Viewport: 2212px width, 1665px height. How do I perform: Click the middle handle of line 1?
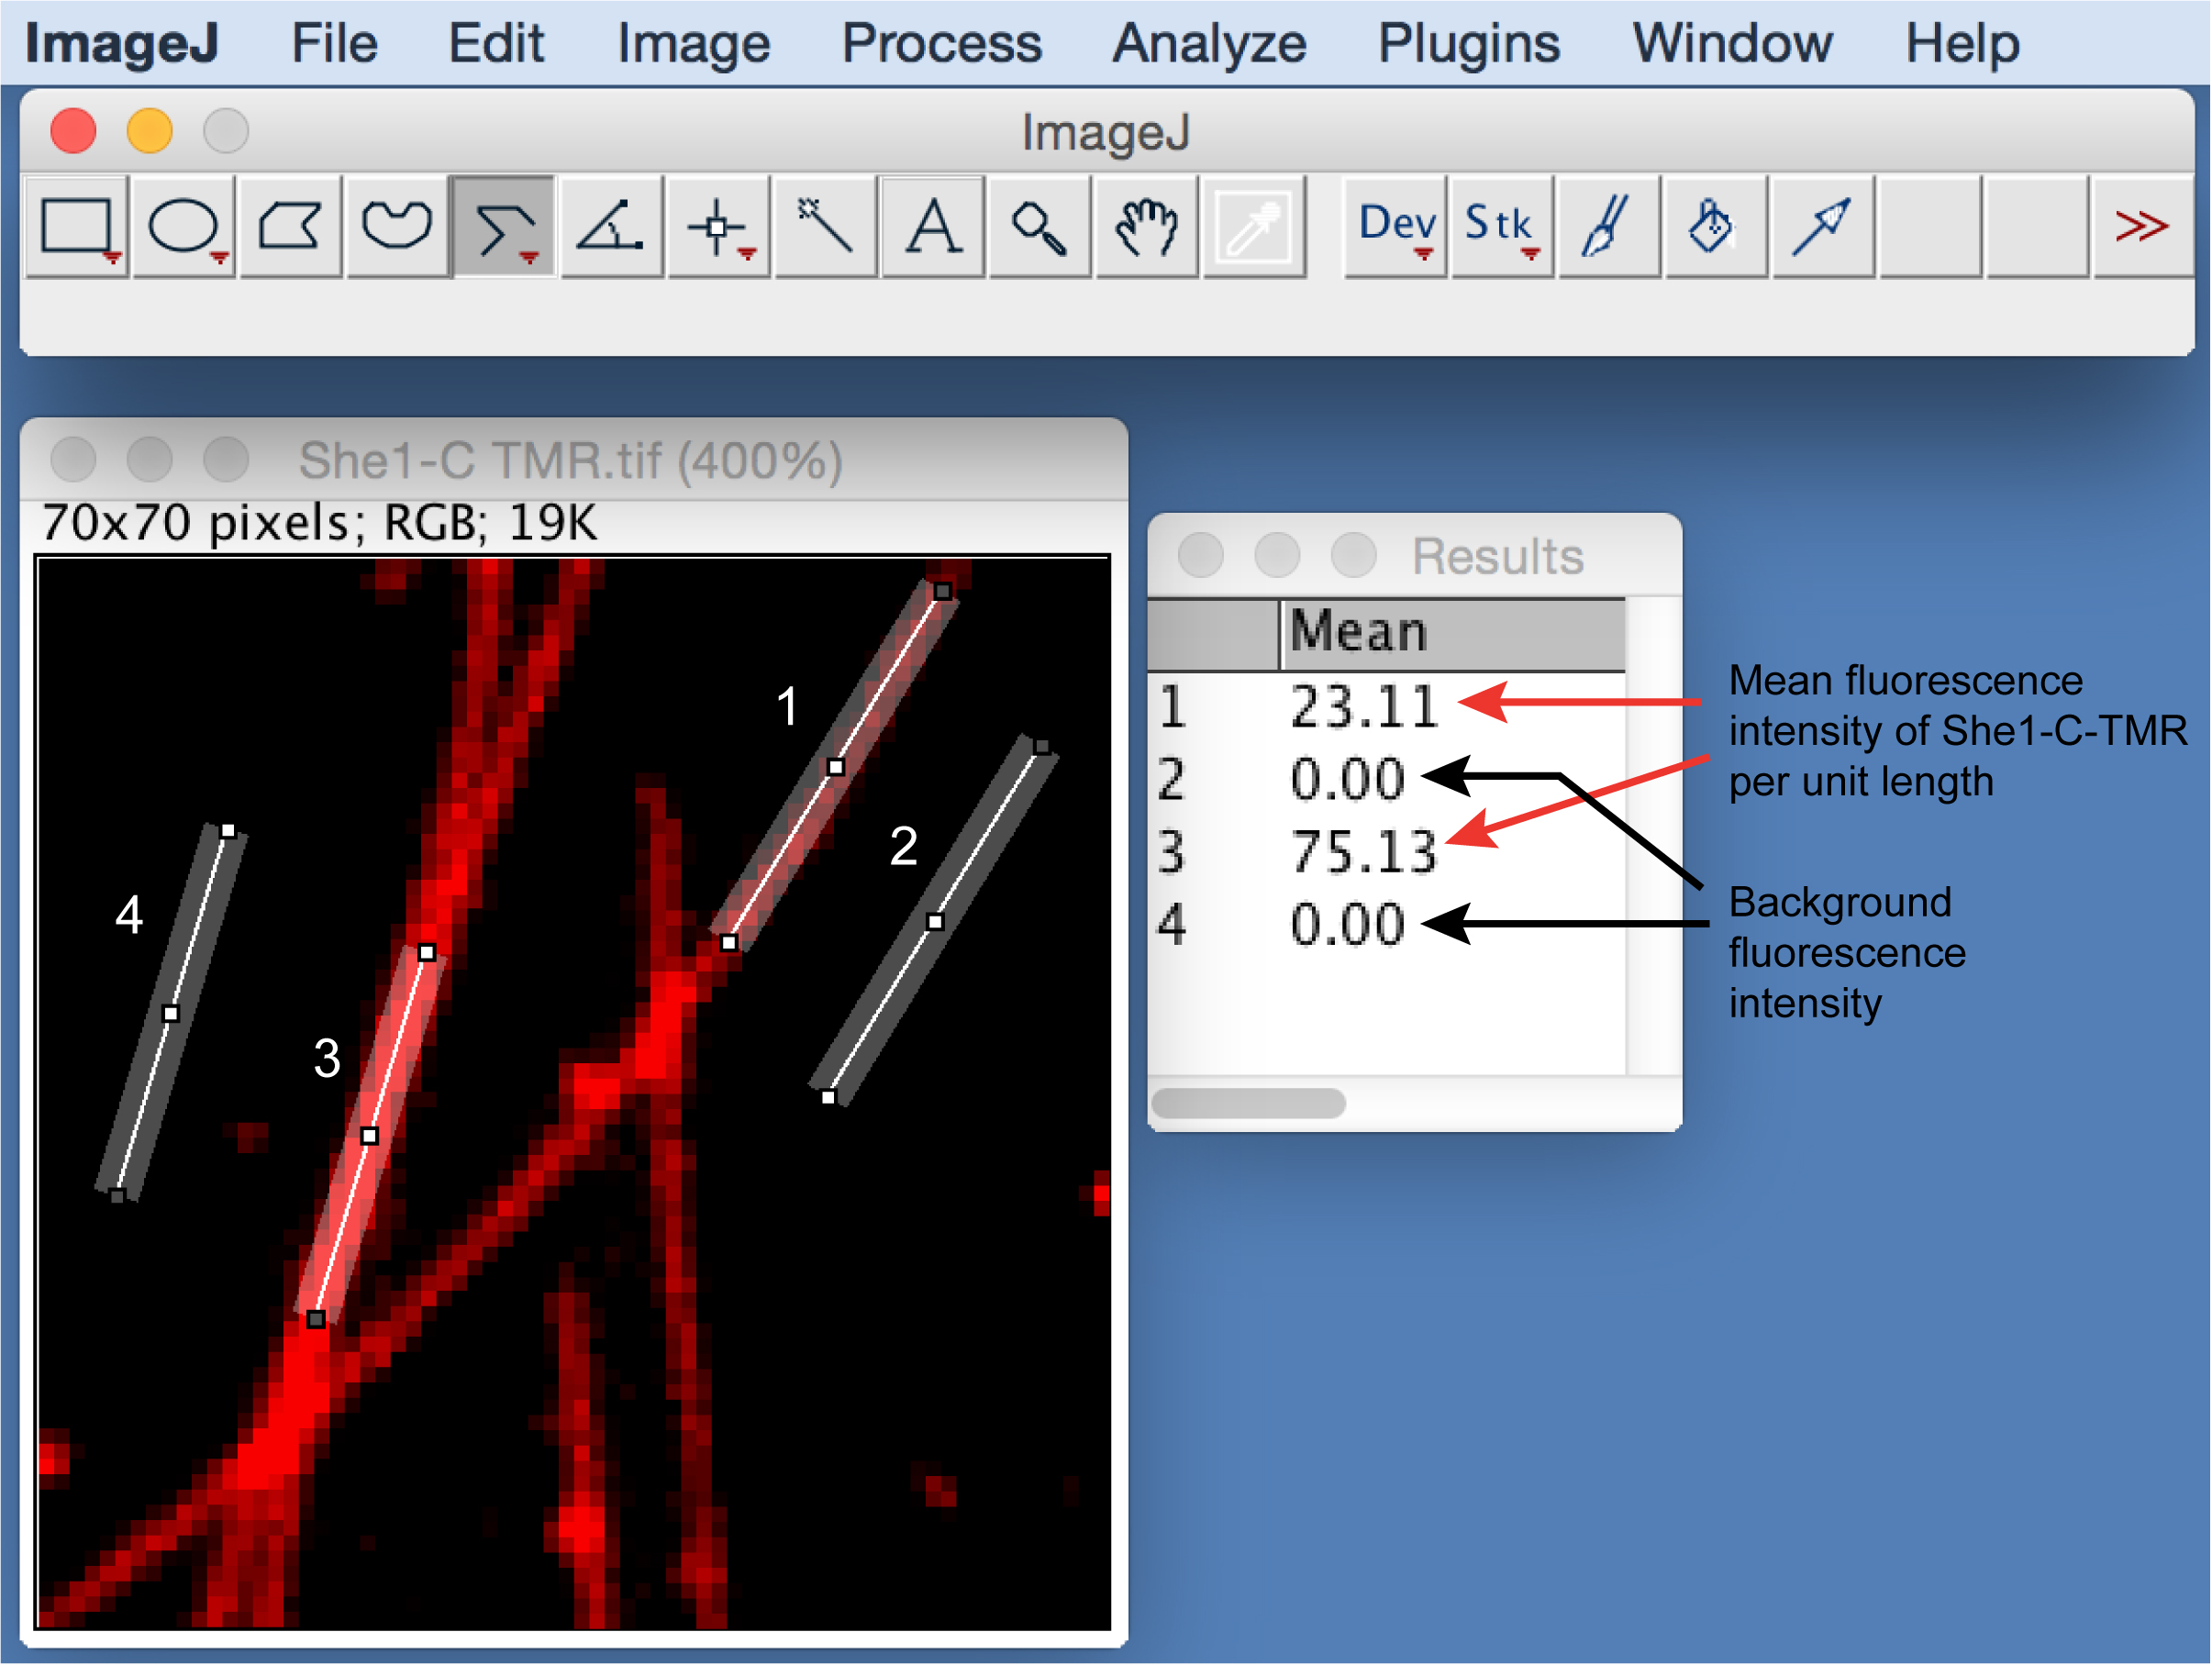click(x=836, y=767)
